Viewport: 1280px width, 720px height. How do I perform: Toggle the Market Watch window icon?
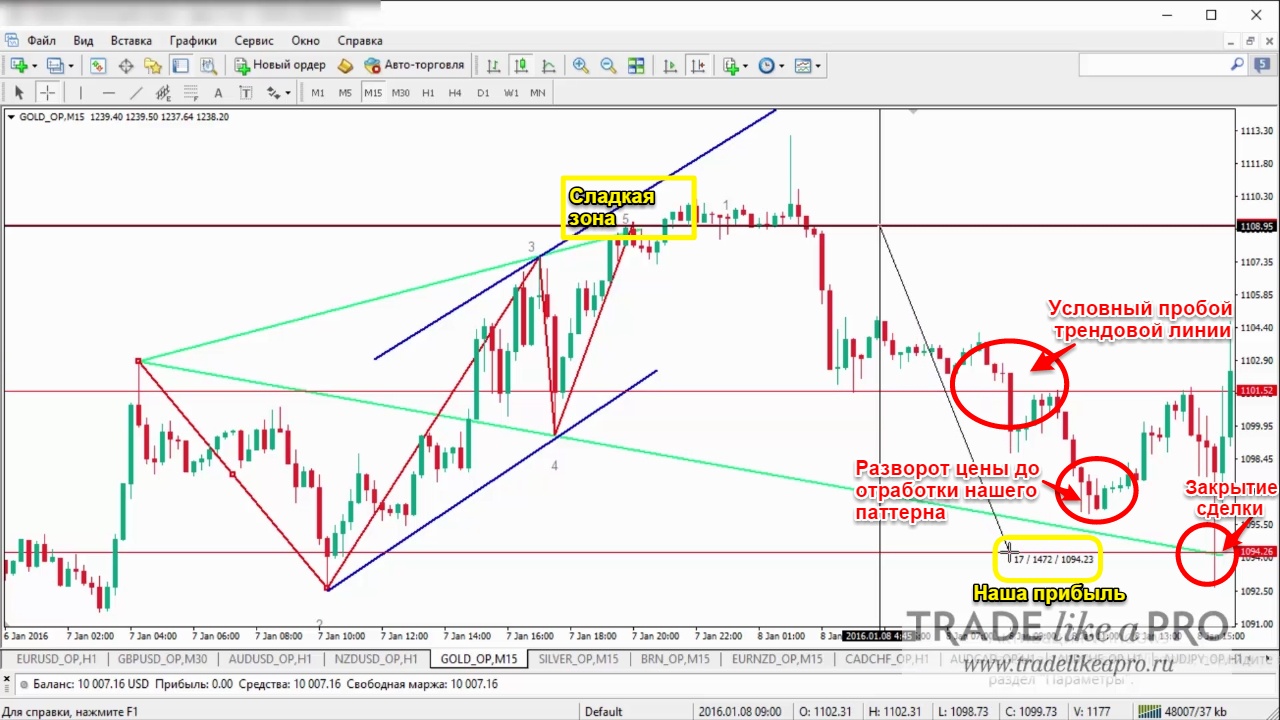(98, 65)
